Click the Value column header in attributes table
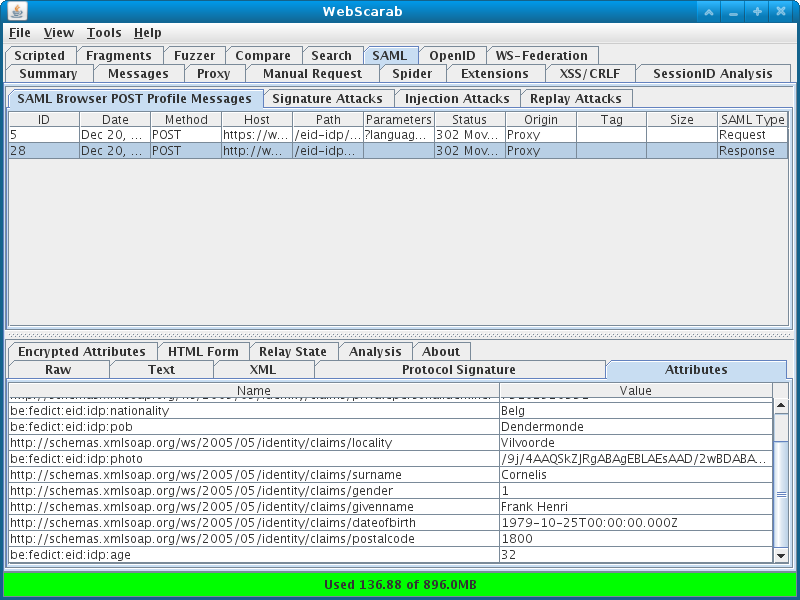 636,390
